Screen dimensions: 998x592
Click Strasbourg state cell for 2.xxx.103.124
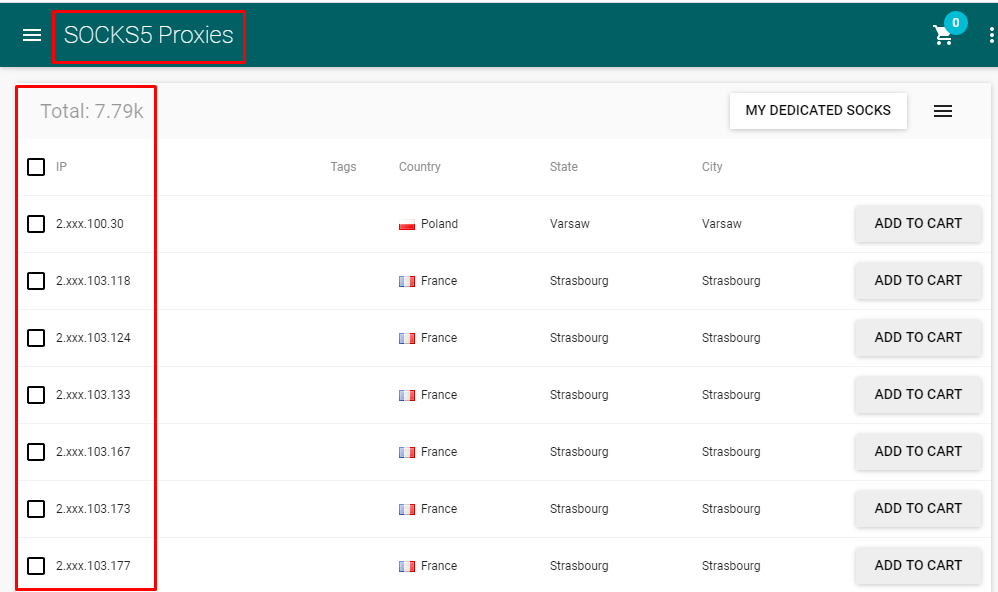[x=579, y=338]
